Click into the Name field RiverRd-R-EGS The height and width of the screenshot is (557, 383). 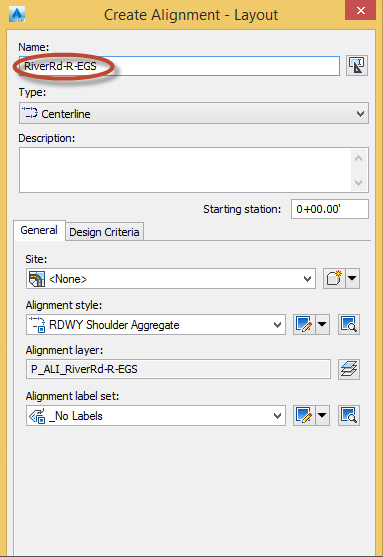coord(179,66)
